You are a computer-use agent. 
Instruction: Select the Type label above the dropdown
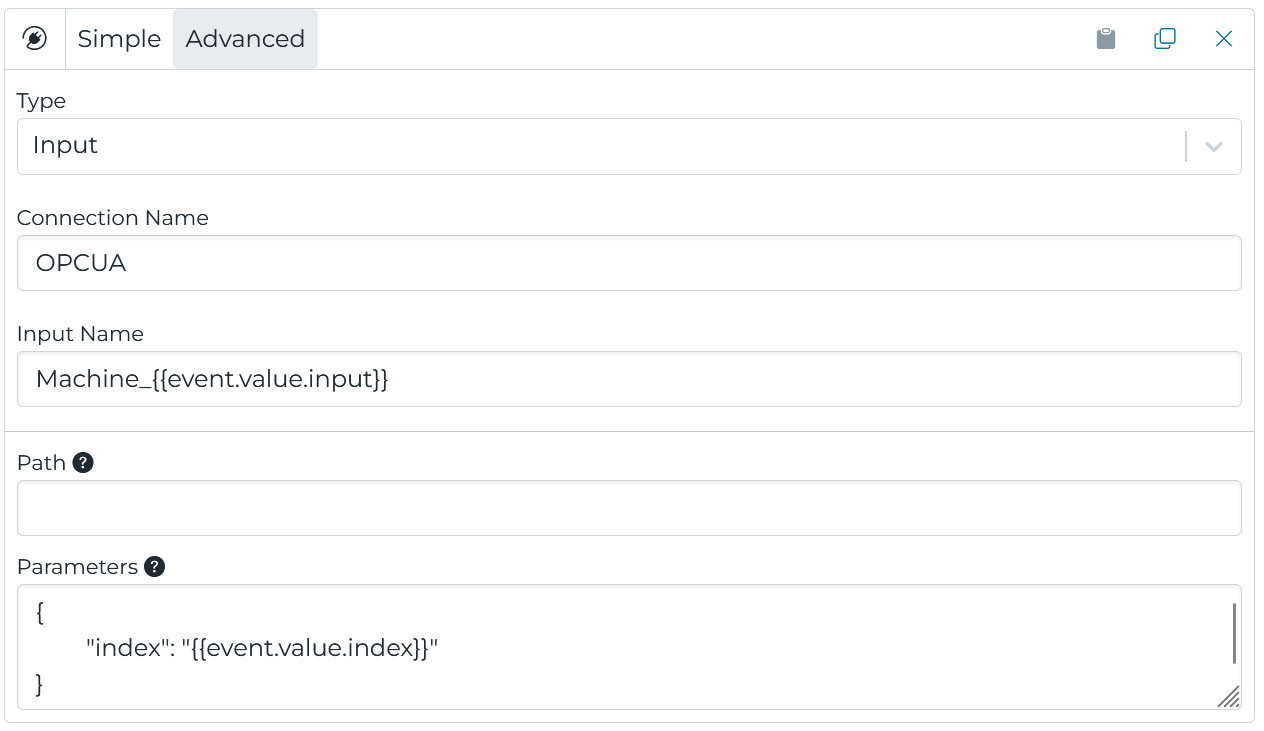coord(41,101)
